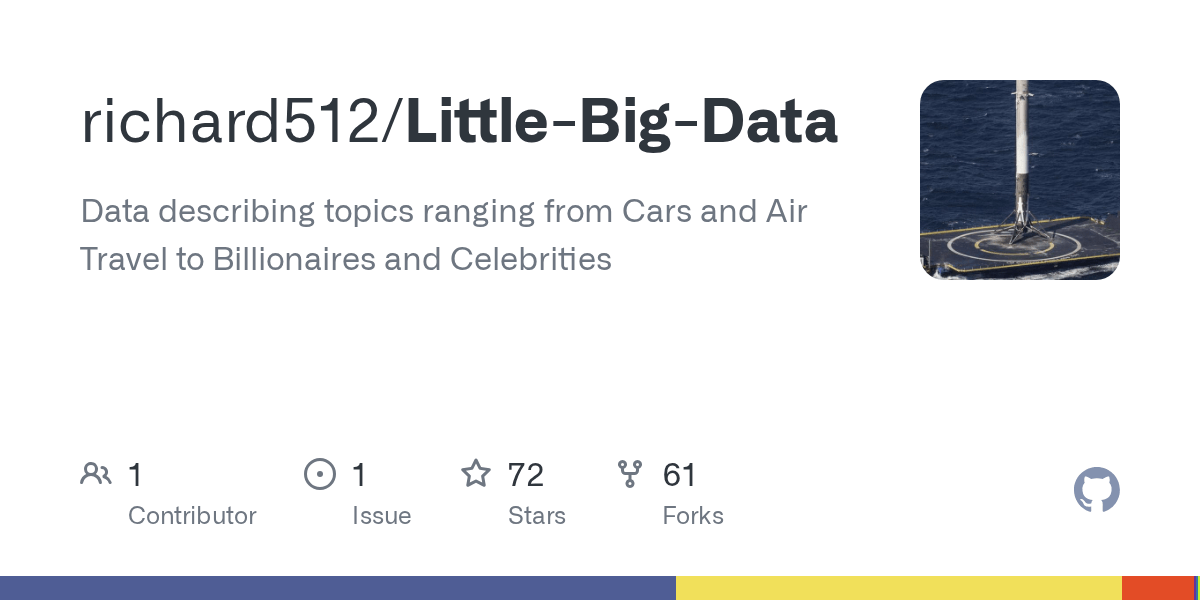The image size is (1200, 600).
Task: Click the orange-red language bar segment
Action: [x=1157, y=588]
